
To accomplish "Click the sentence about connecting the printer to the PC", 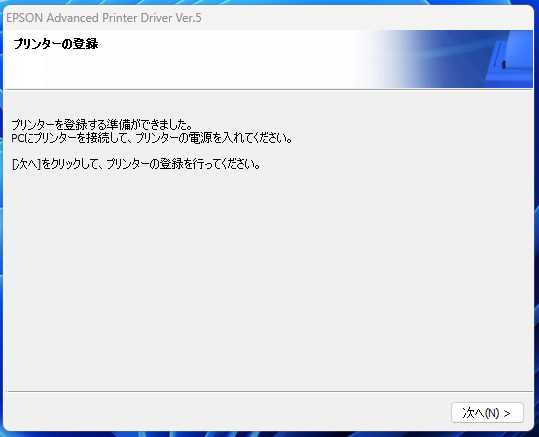I will pos(152,138).
